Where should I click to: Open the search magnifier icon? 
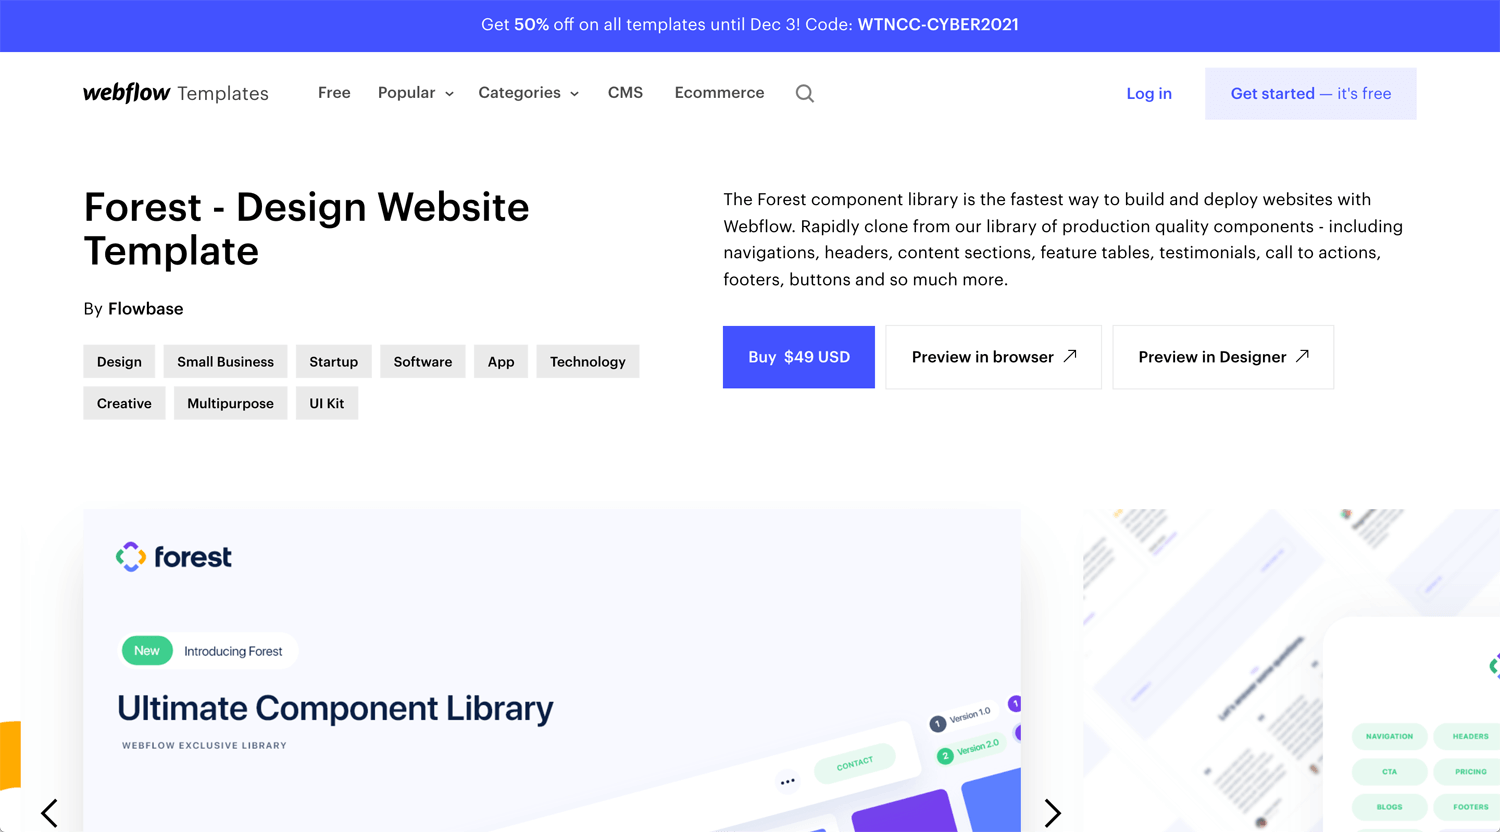pos(805,93)
